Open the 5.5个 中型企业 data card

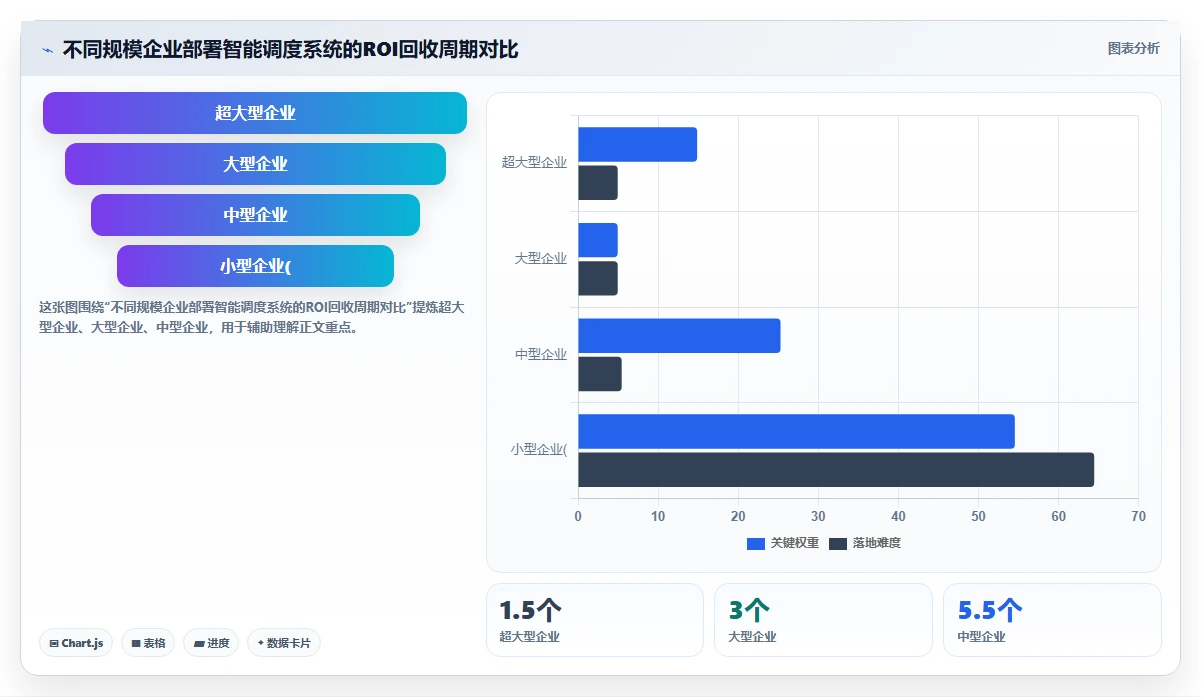1052,620
